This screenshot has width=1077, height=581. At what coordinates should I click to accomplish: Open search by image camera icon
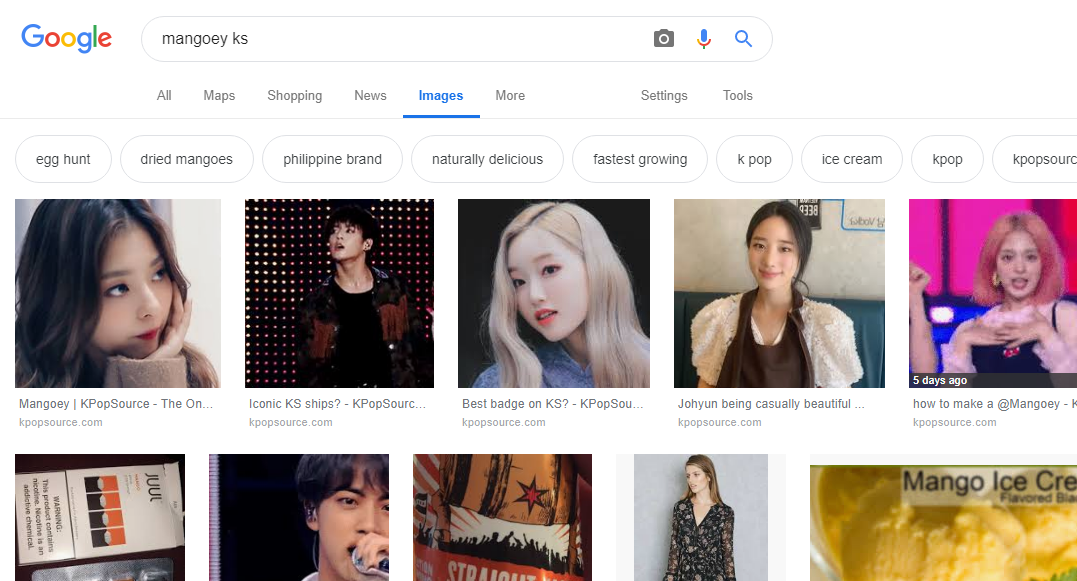point(664,38)
